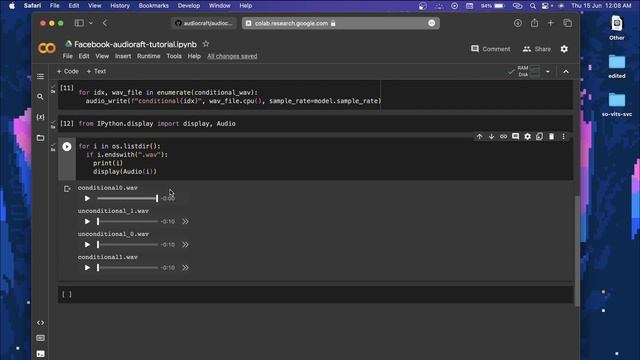This screenshot has height=360, width=640.
Task: Add a comment to the cell
Action: [x=516, y=137]
